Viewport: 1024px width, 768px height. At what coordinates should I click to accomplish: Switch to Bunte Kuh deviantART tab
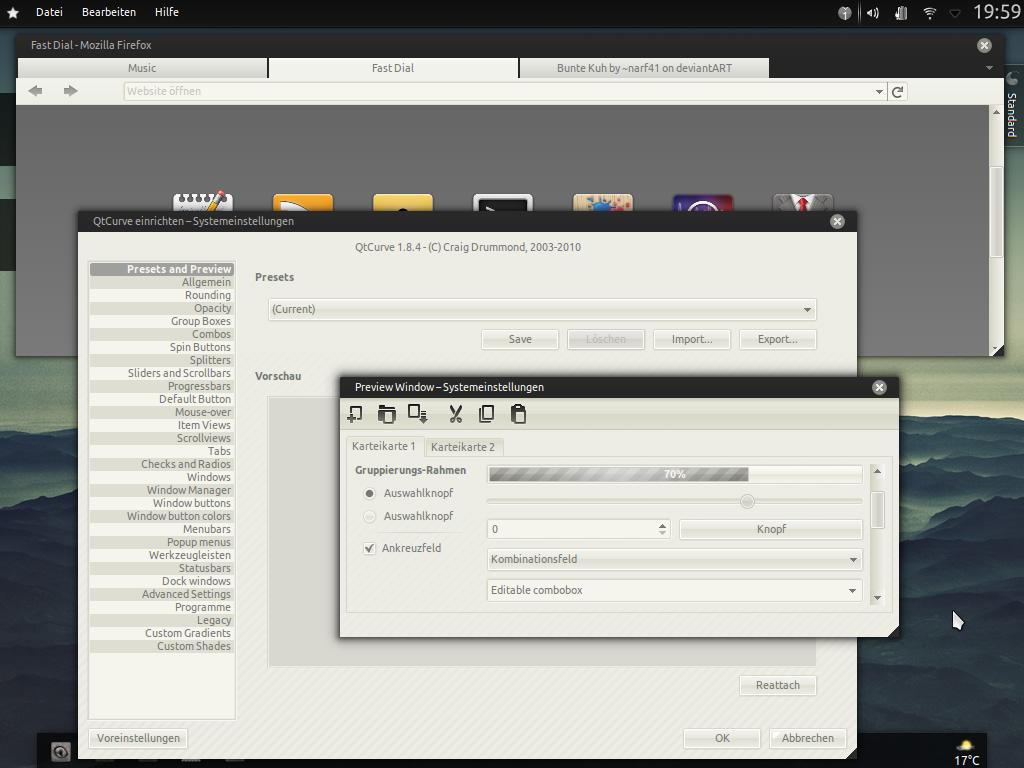coord(644,68)
